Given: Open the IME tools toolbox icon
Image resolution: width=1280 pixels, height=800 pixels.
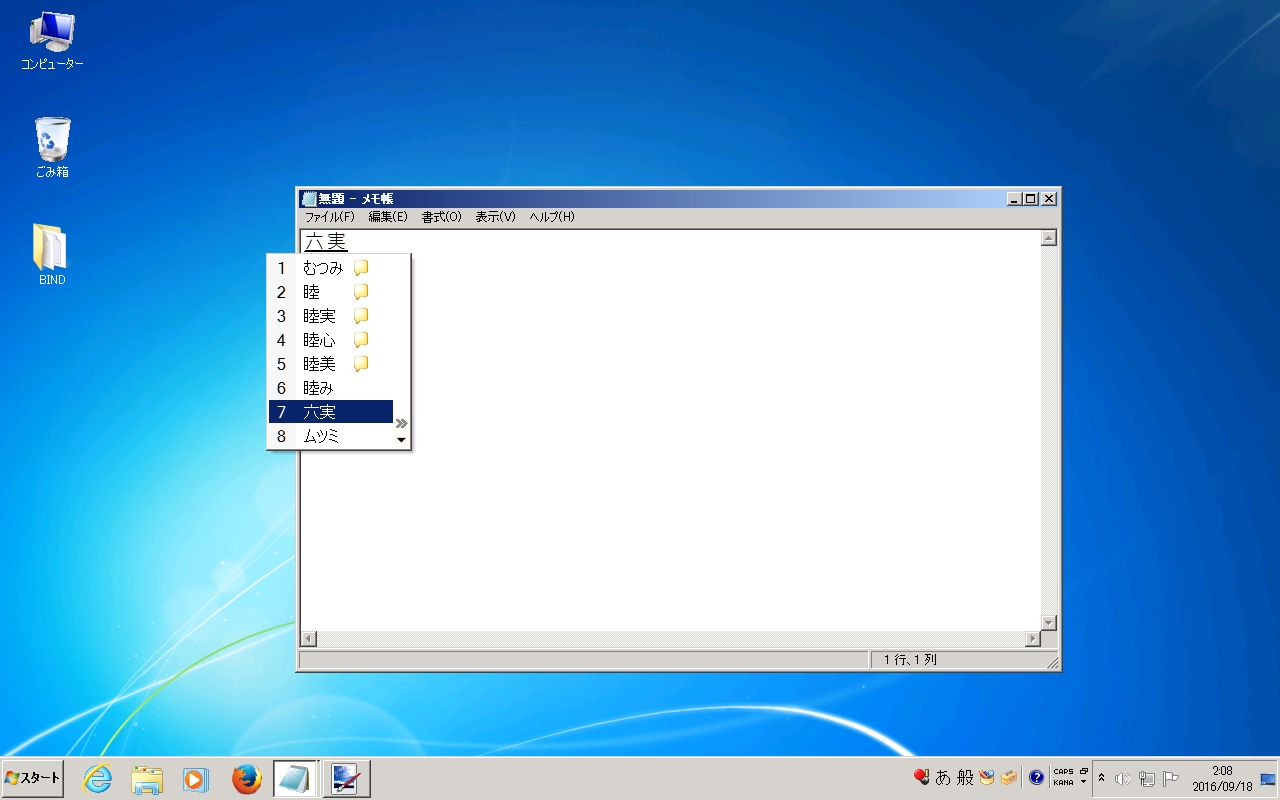Looking at the screenshot, I should 1009,777.
